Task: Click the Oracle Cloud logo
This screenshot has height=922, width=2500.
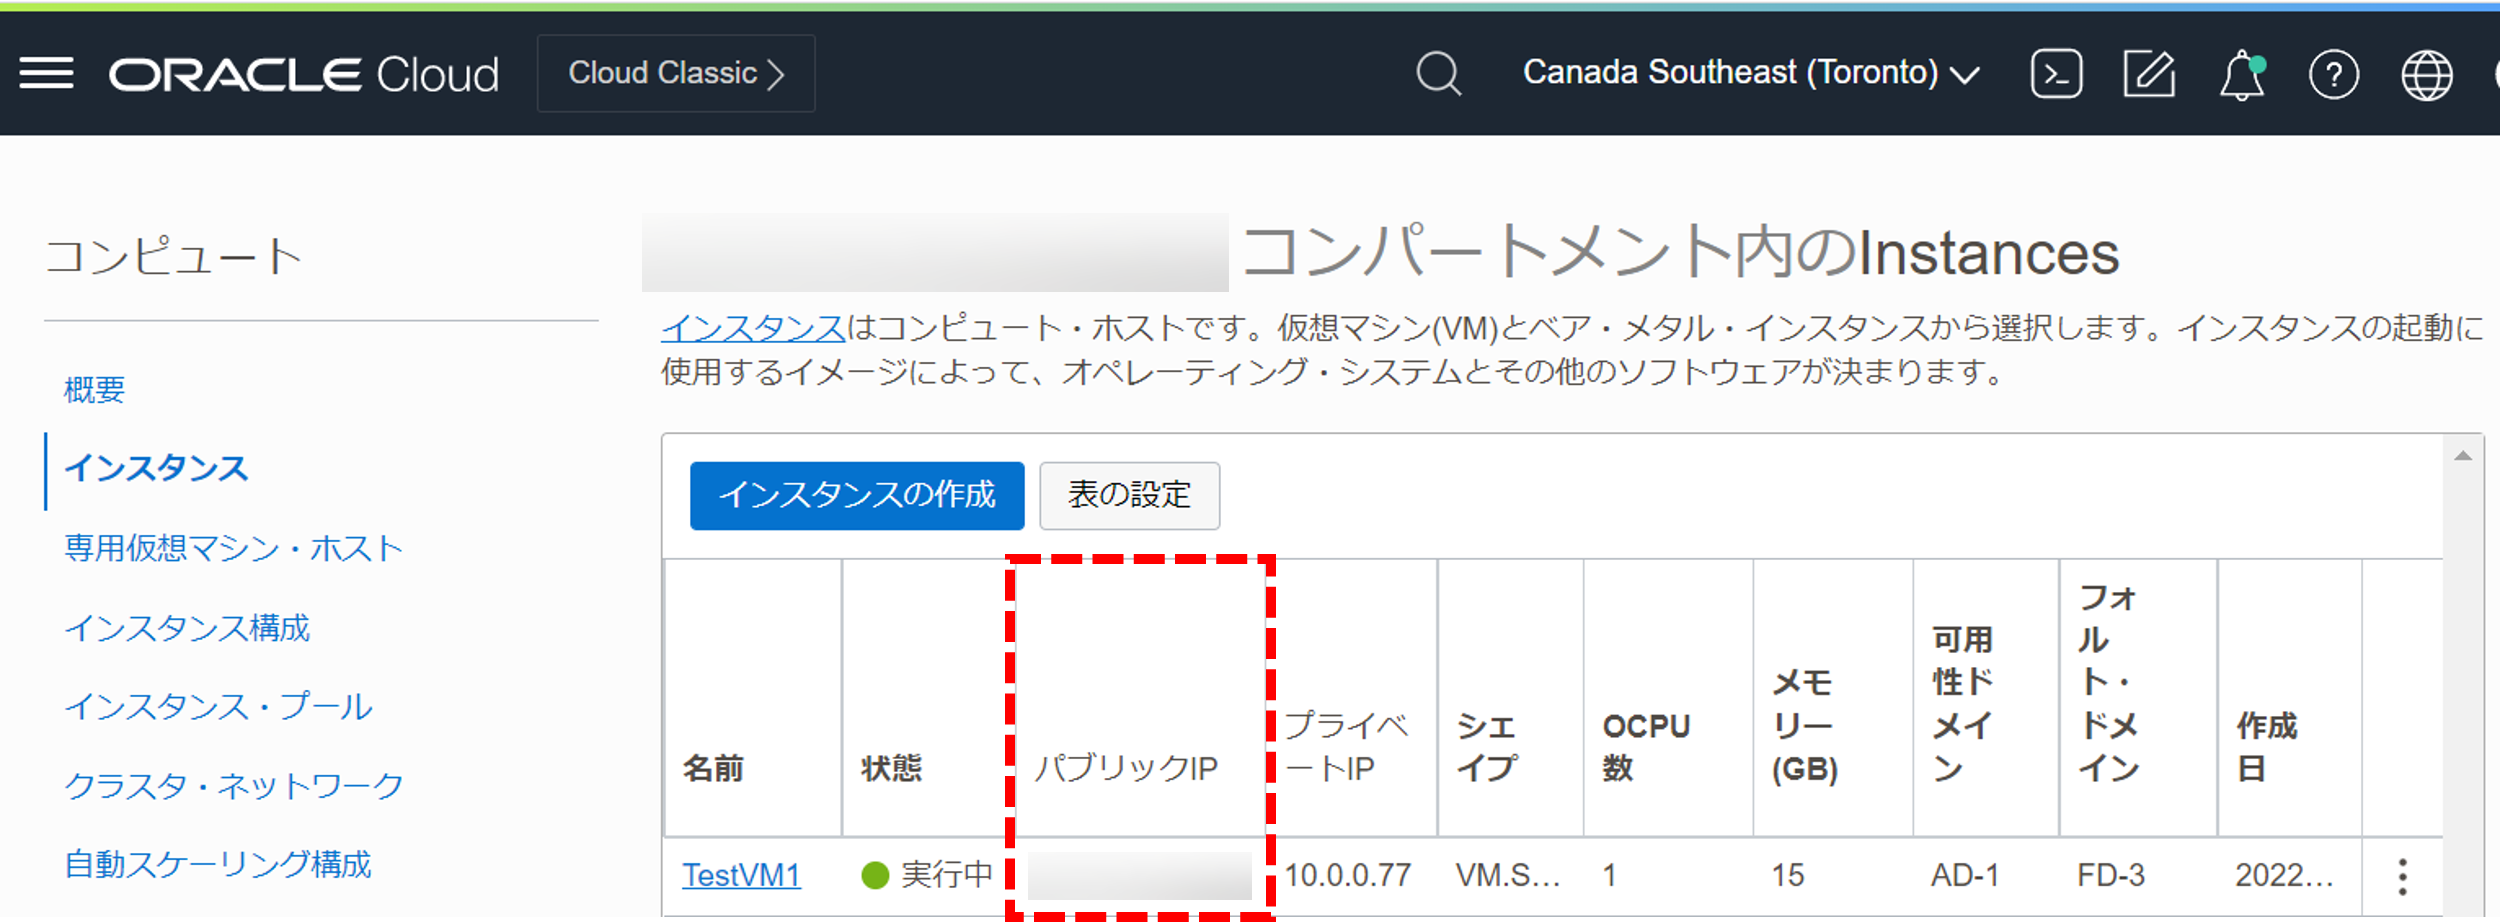Action: (x=305, y=73)
